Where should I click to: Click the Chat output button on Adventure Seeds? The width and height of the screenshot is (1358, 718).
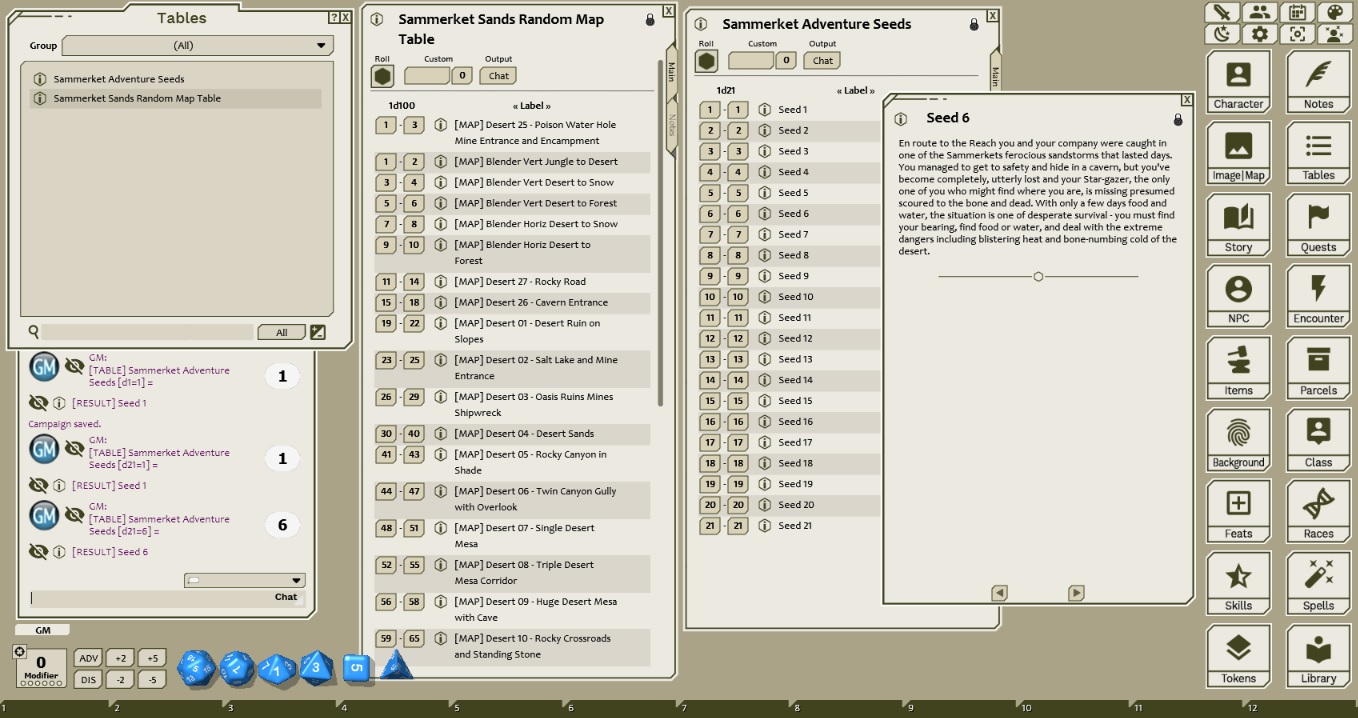coord(821,60)
